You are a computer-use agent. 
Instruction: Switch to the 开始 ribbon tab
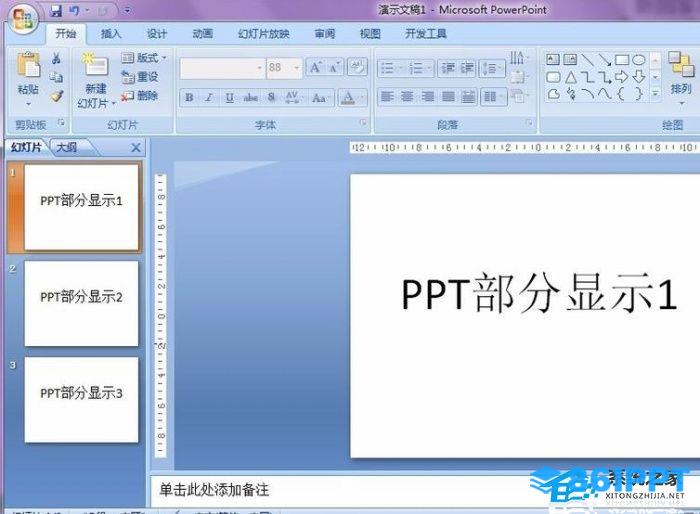click(x=66, y=33)
